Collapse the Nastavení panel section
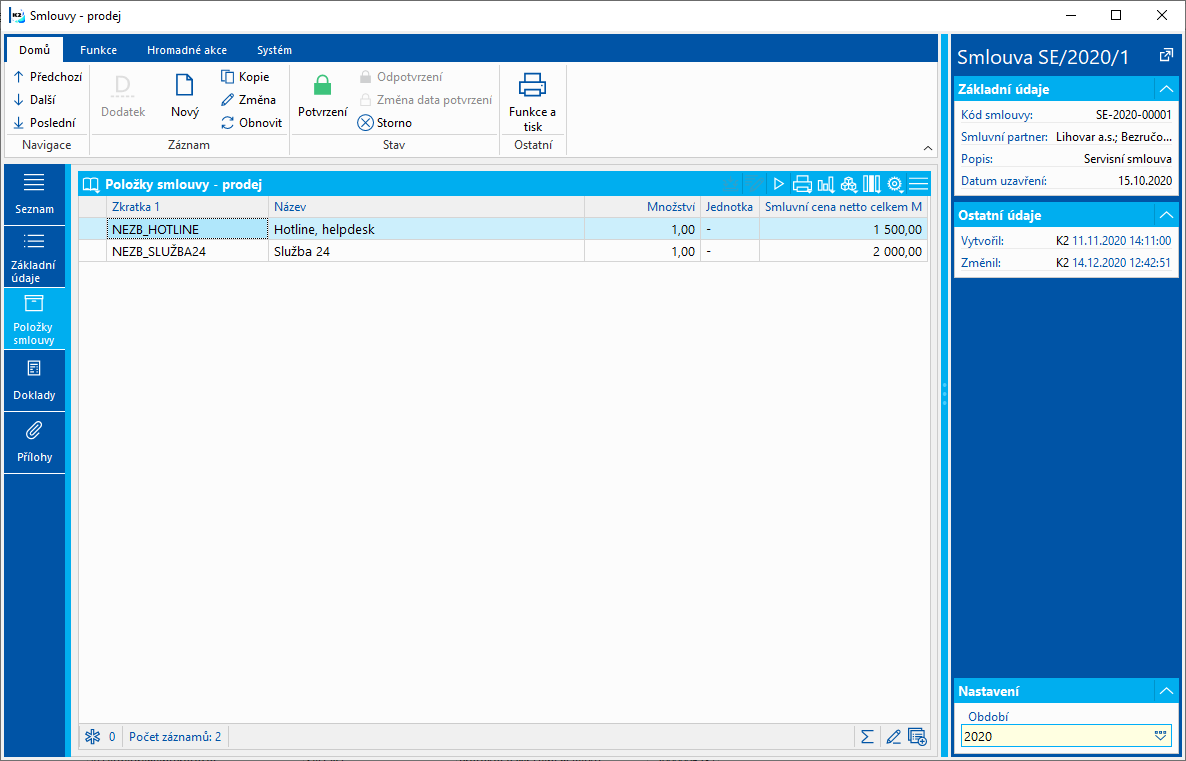Image resolution: width=1186 pixels, height=761 pixels. [x=1166, y=691]
